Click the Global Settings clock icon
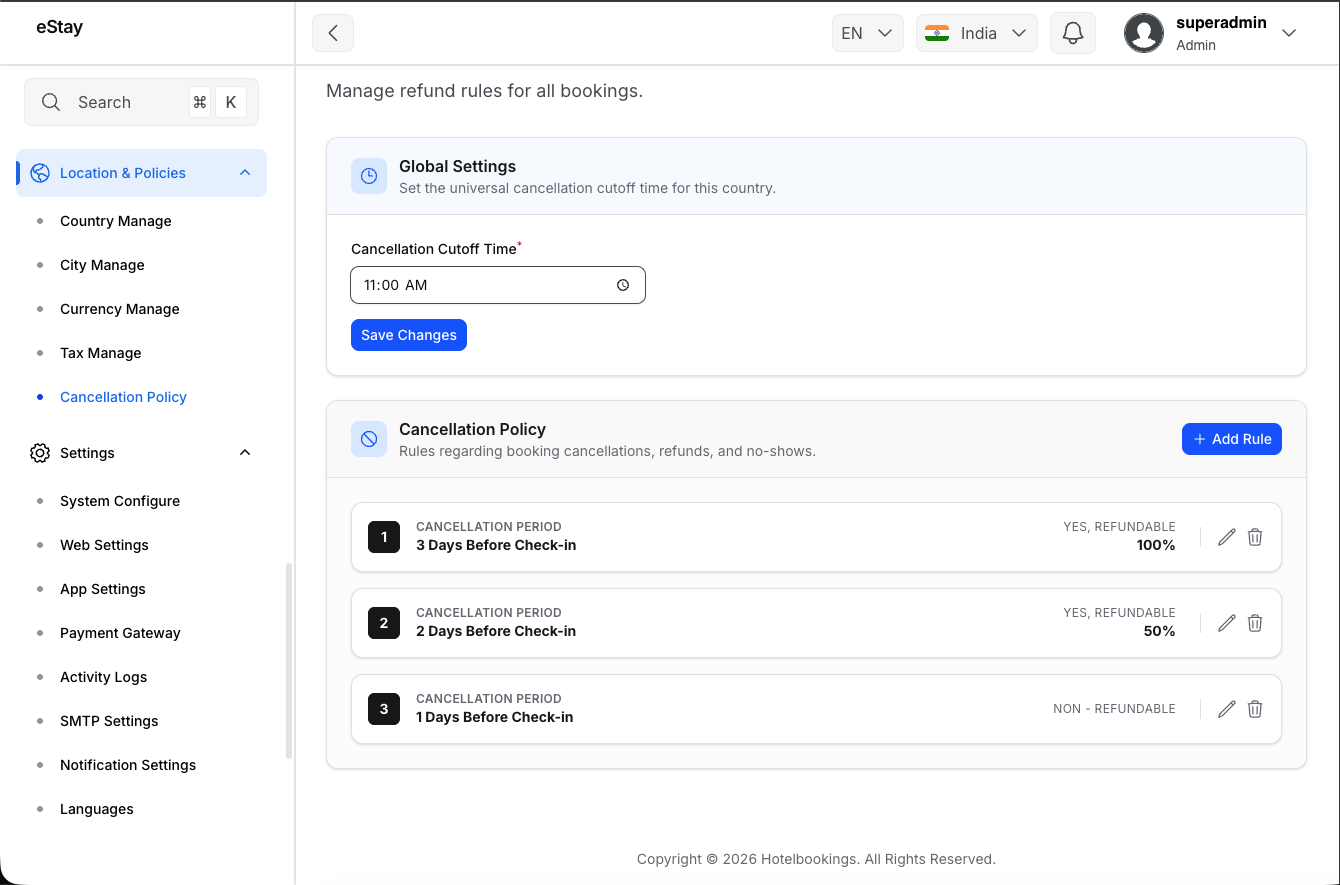1340x885 pixels. coord(369,176)
